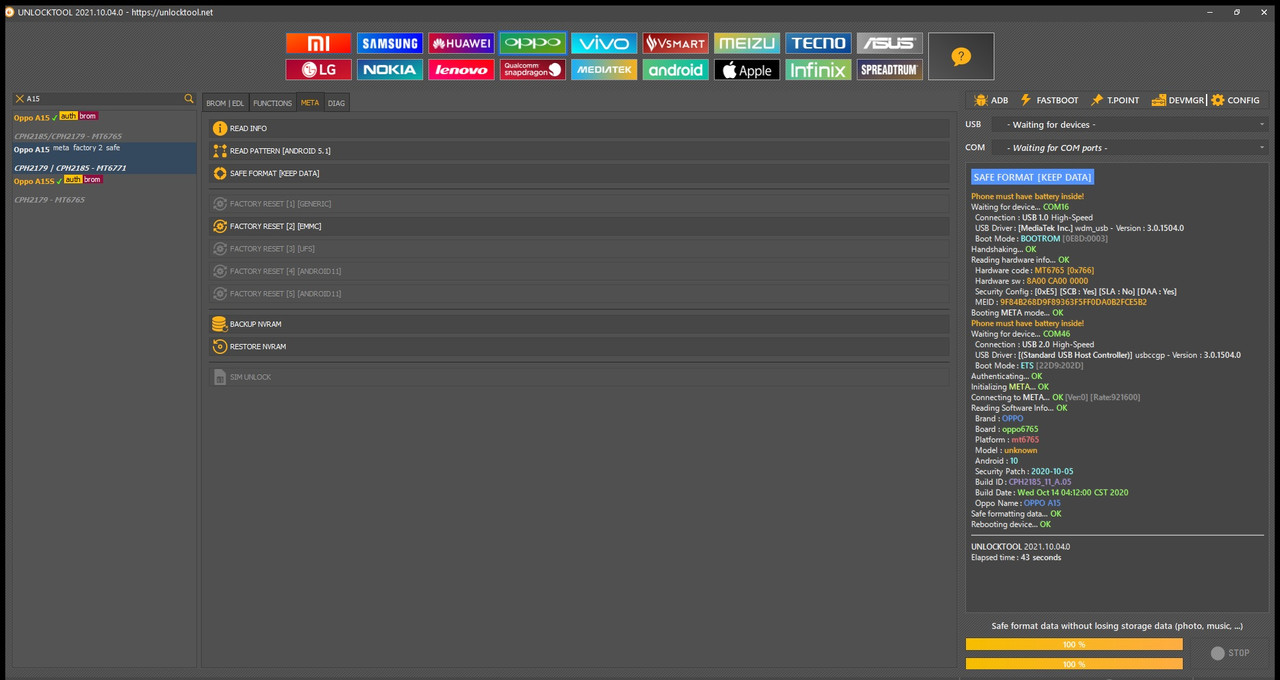
Task: Open the T.POINT tool
Action: [x=1114, y=100]
